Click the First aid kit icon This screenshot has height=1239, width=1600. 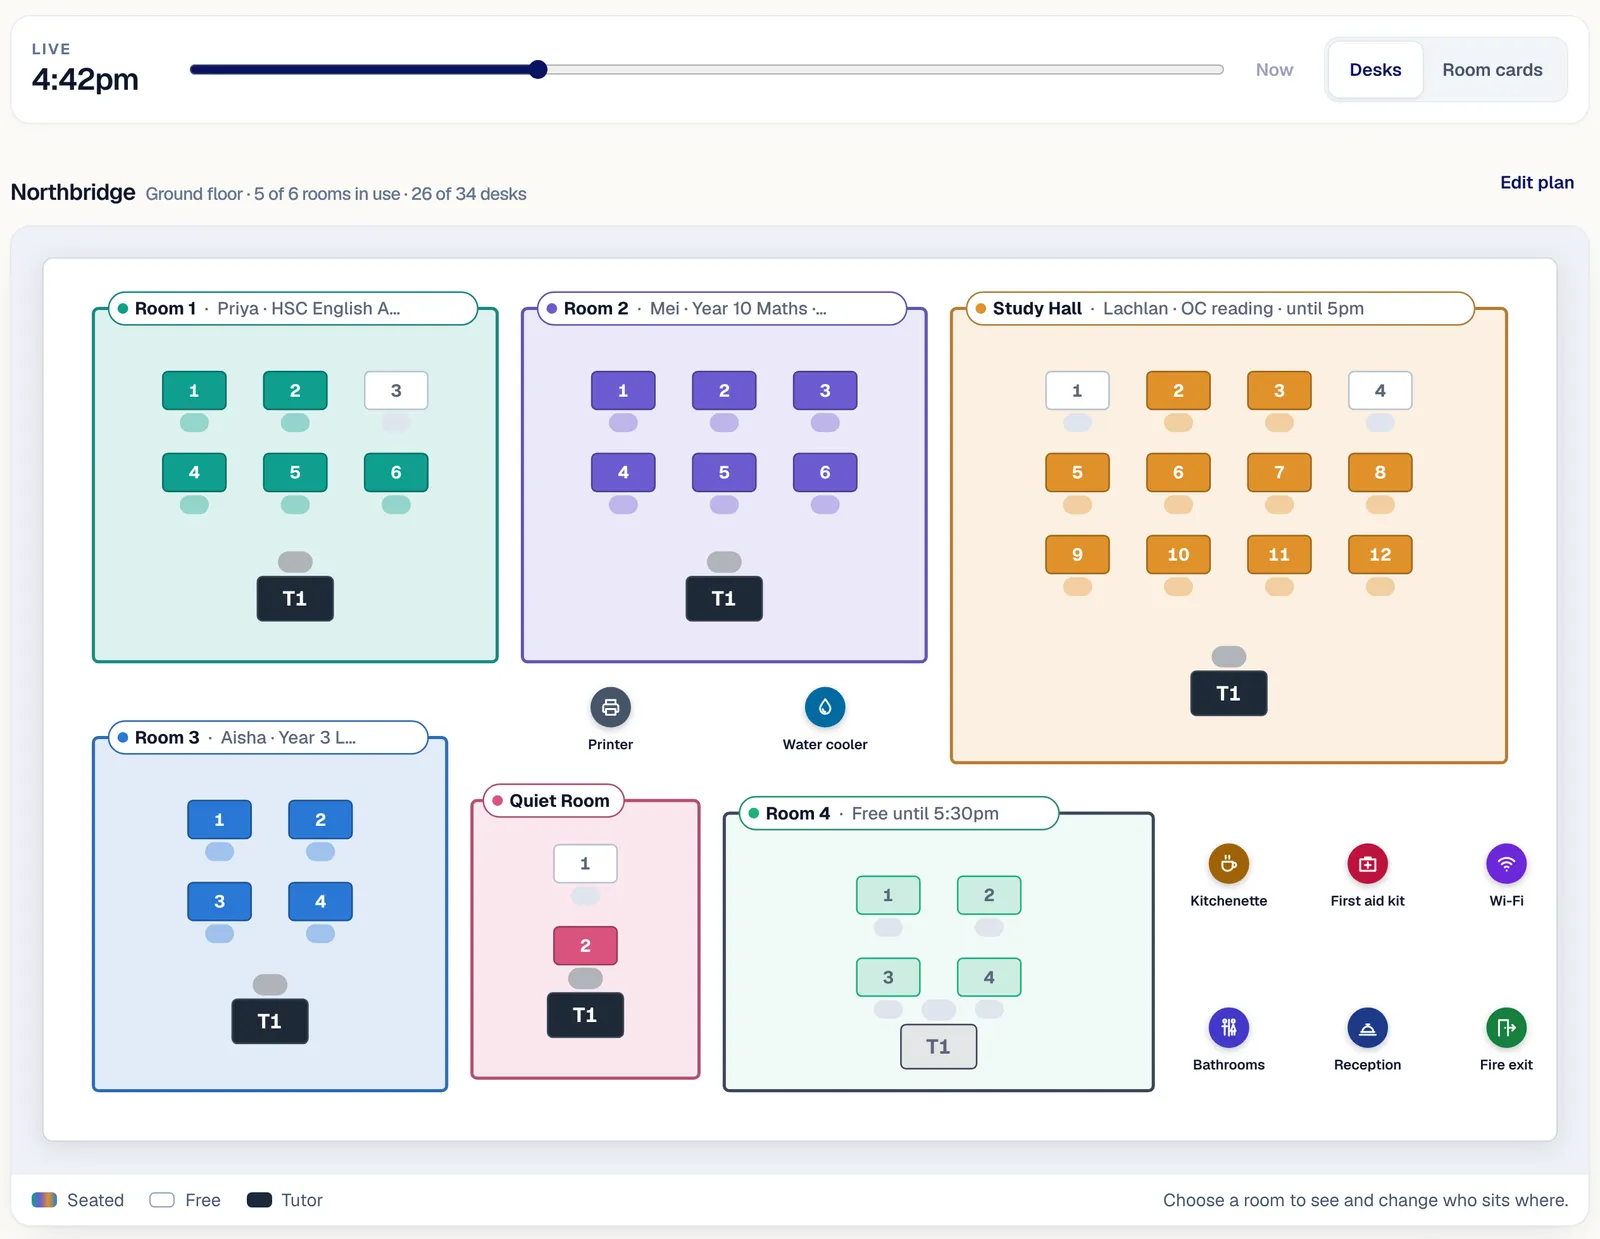click(x=1367, y=864)
